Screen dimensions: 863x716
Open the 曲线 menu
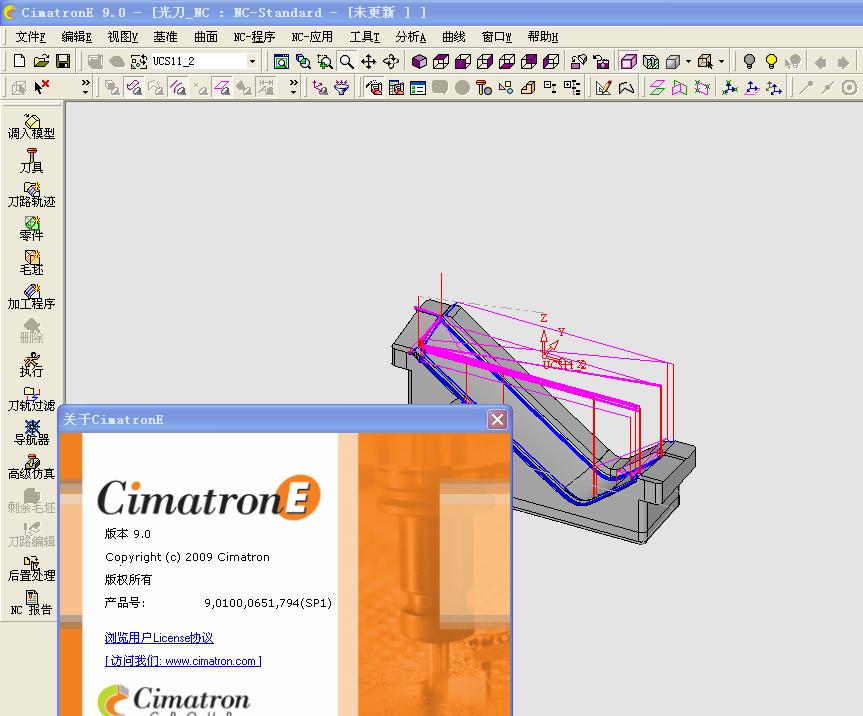(x=454, y=37)
